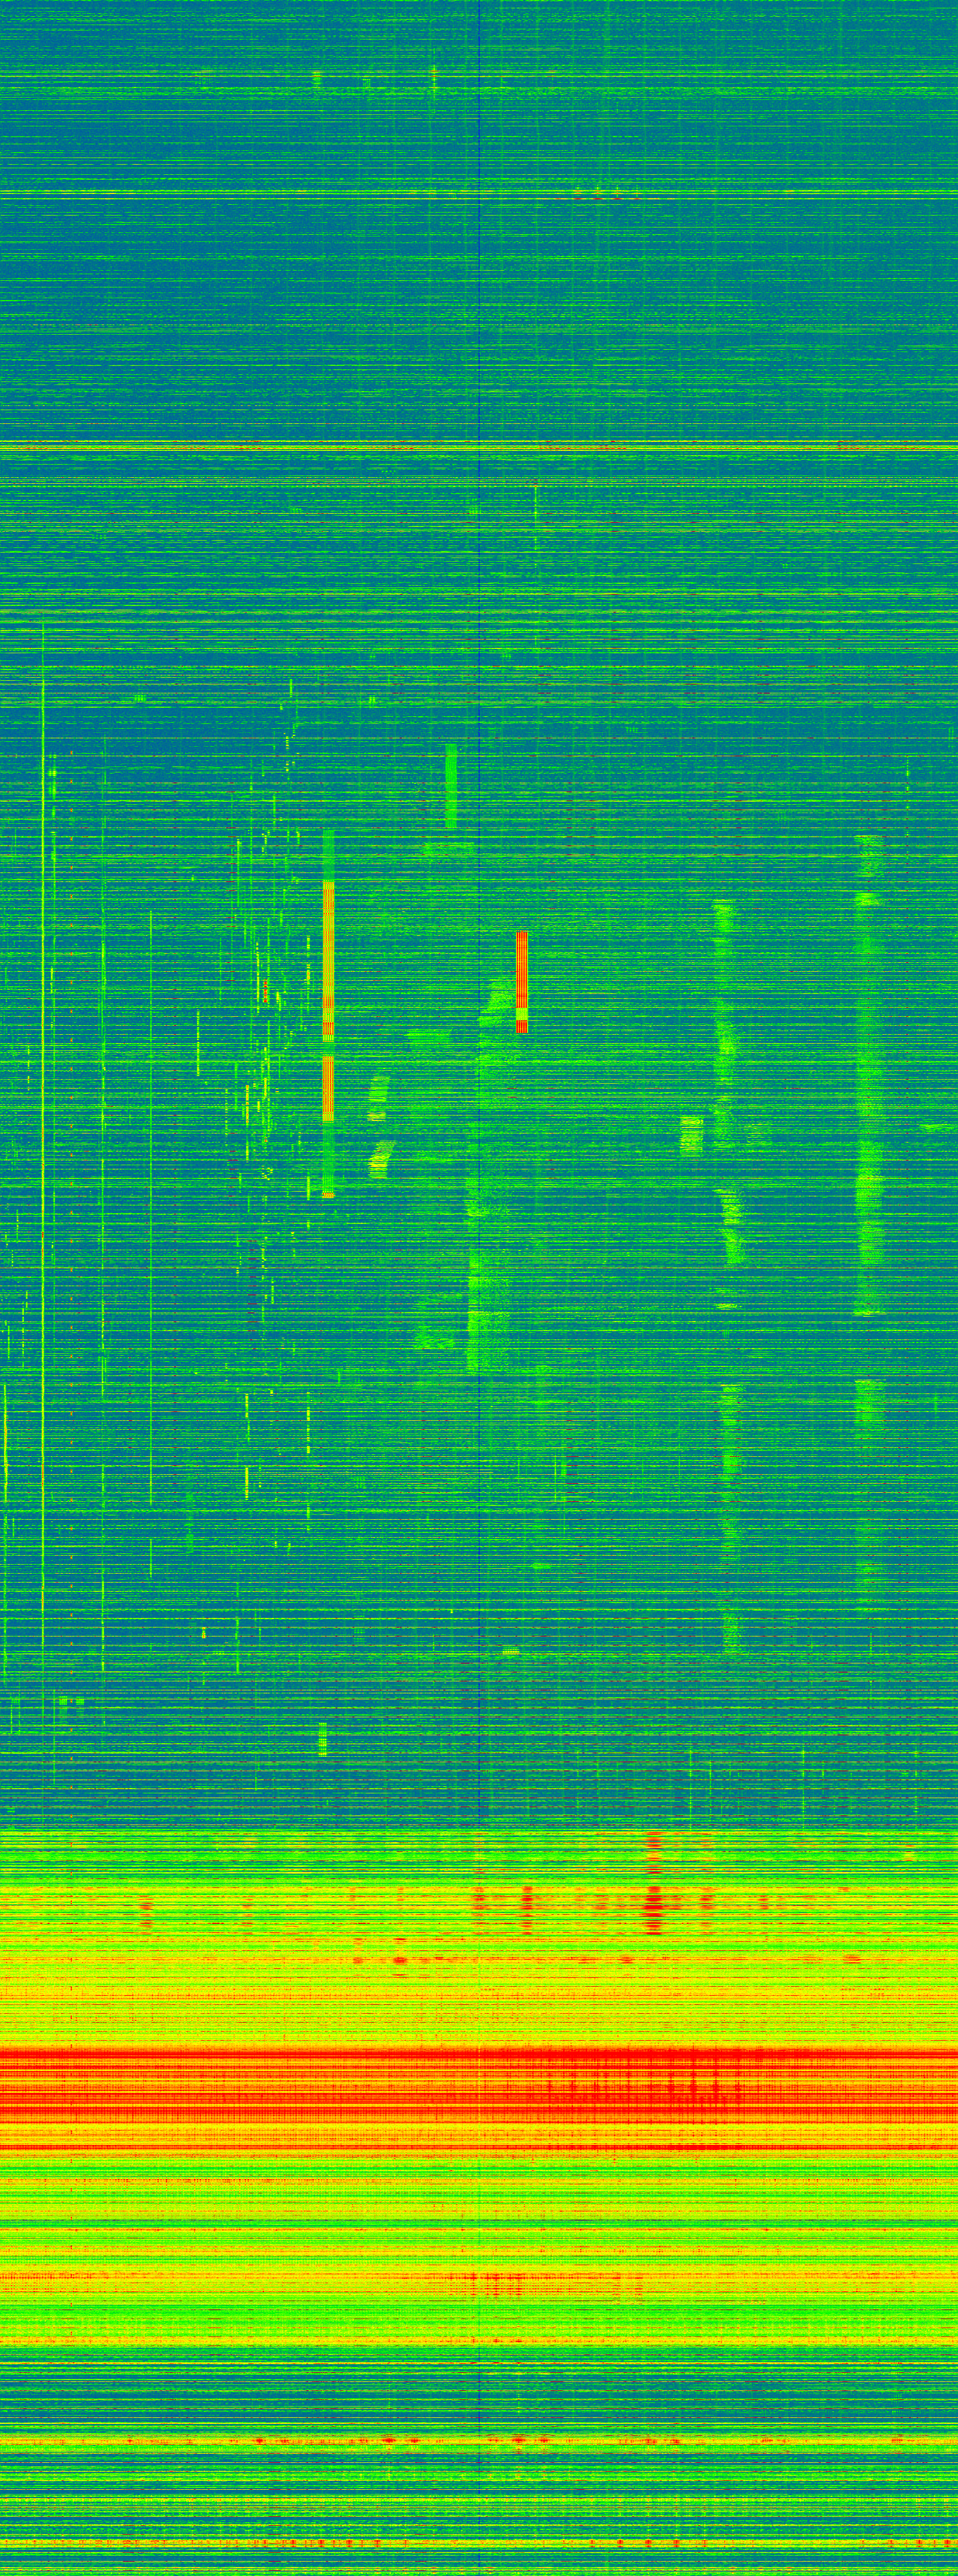Click the rightmost wide green vertical streak
The height and width of the screenshot is (2576, 958).
point(870,1100)
